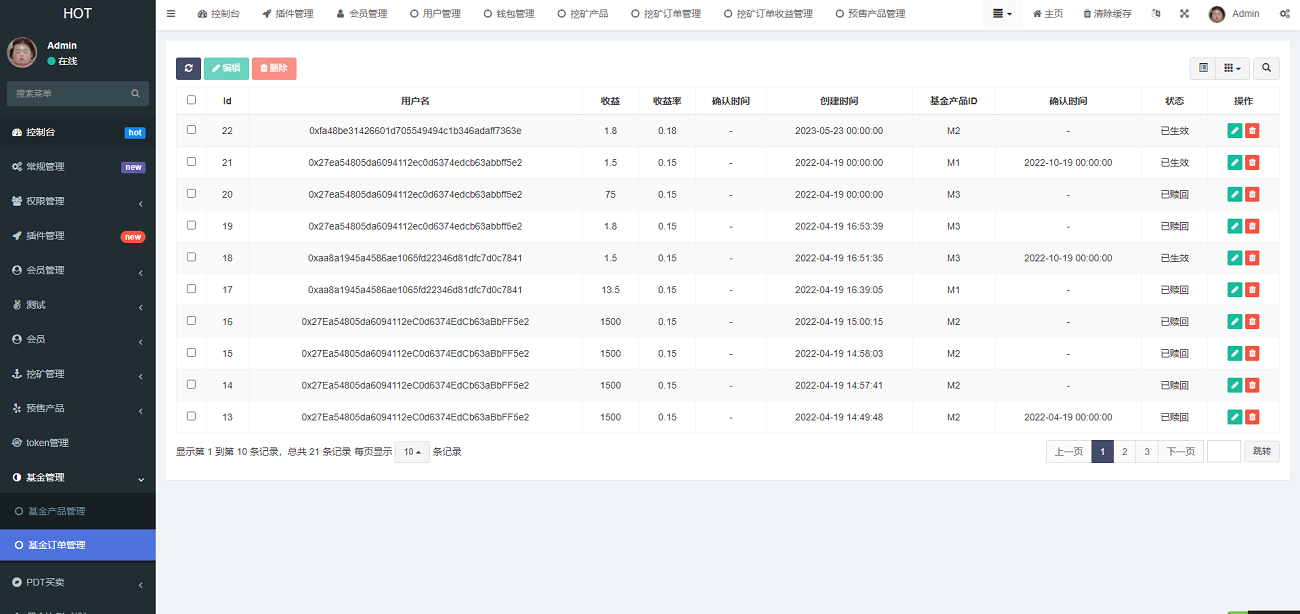
Task: Go to page 2 of the results
Action: tap(1125, 452)
